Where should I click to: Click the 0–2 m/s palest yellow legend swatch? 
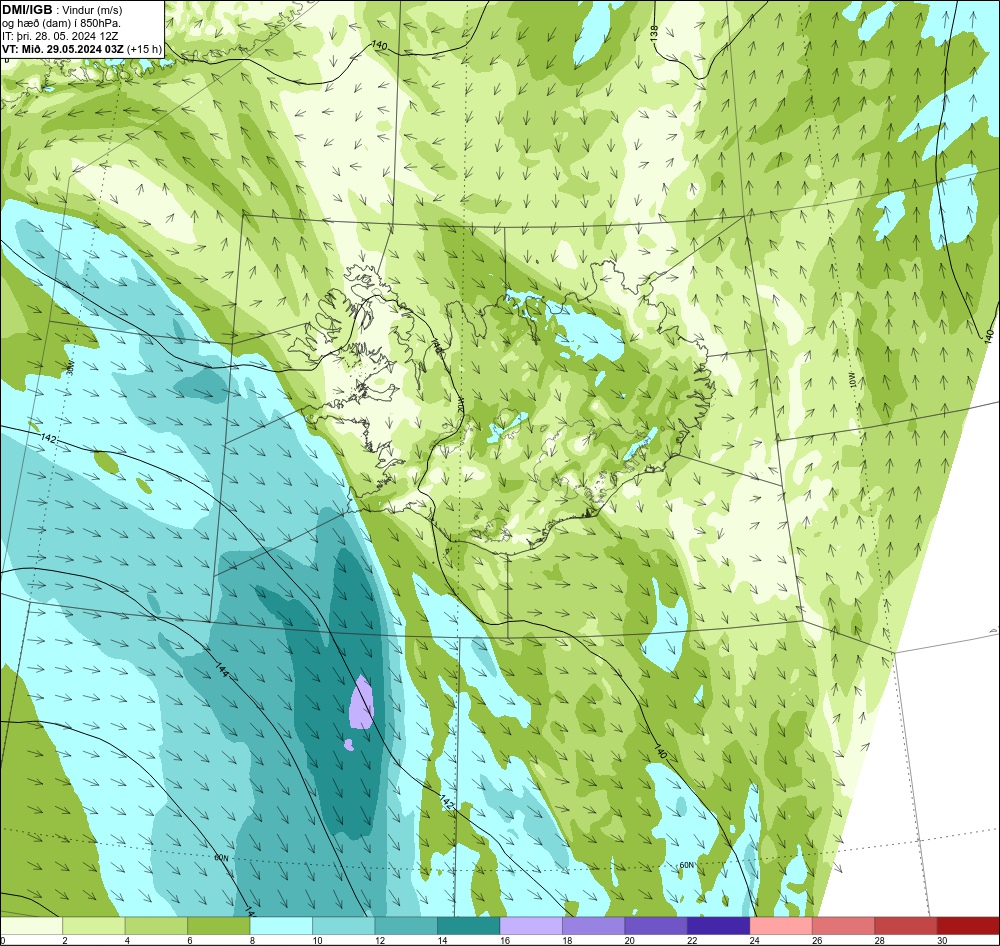click(x=31, y=926)
